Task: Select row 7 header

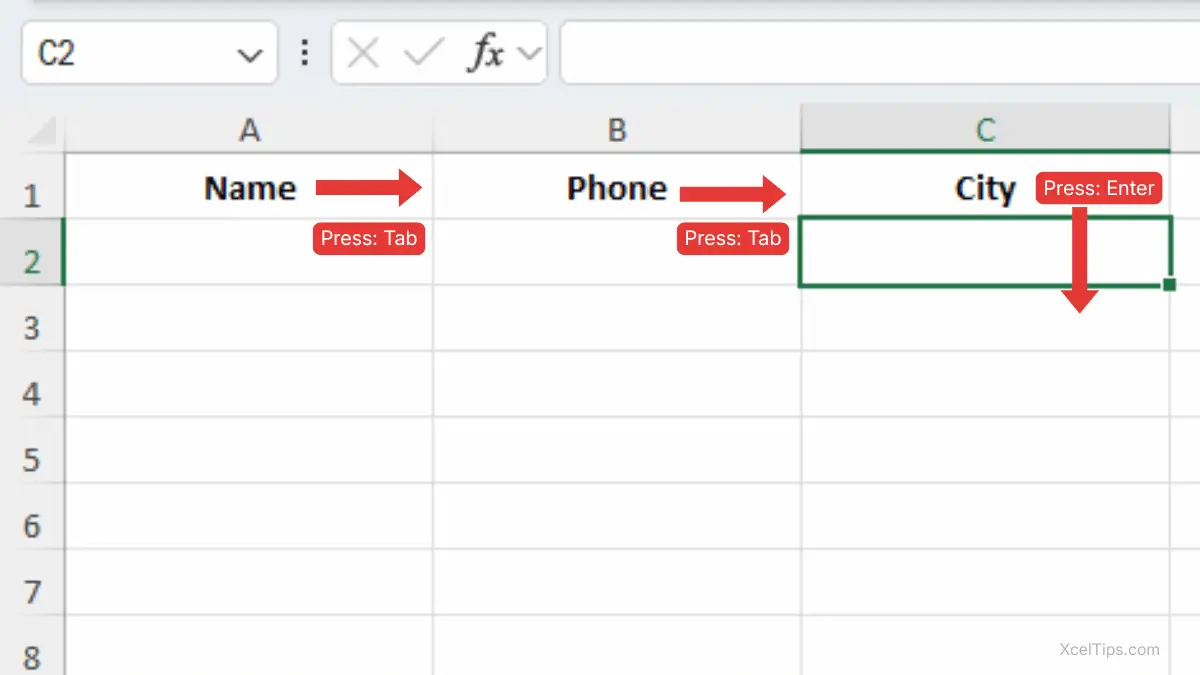Action: point(32,591)
